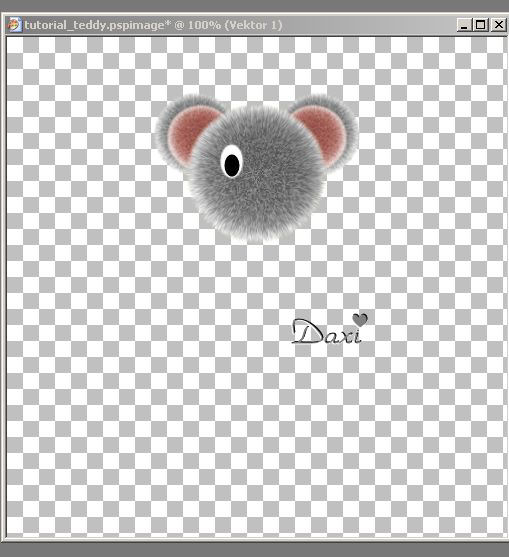
Task: Click the Vektor 1 label in the title
Action: 254,25
